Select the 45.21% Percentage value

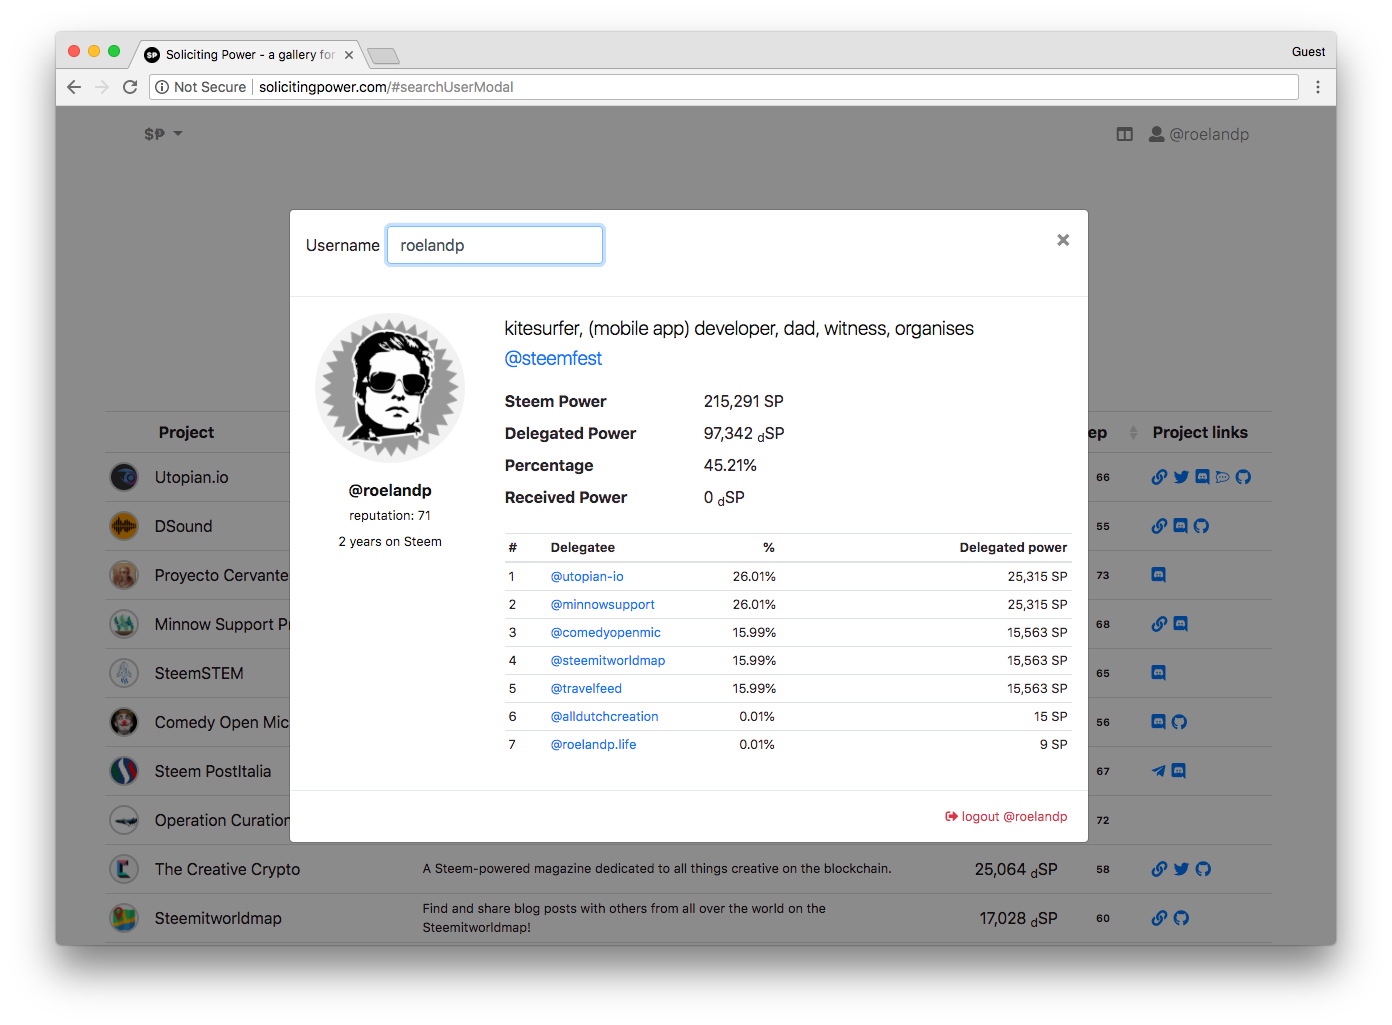pyautogui.click(x=730, y=465)
